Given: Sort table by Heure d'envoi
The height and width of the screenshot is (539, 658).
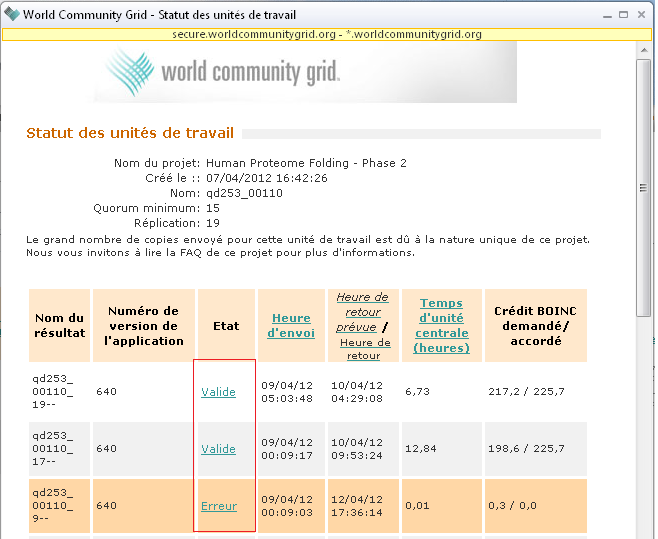Looking at the screenshot, I should (291, 325).
